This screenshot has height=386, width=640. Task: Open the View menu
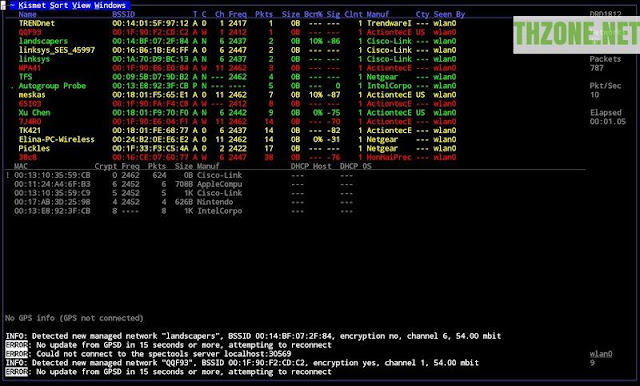point(81,5)
